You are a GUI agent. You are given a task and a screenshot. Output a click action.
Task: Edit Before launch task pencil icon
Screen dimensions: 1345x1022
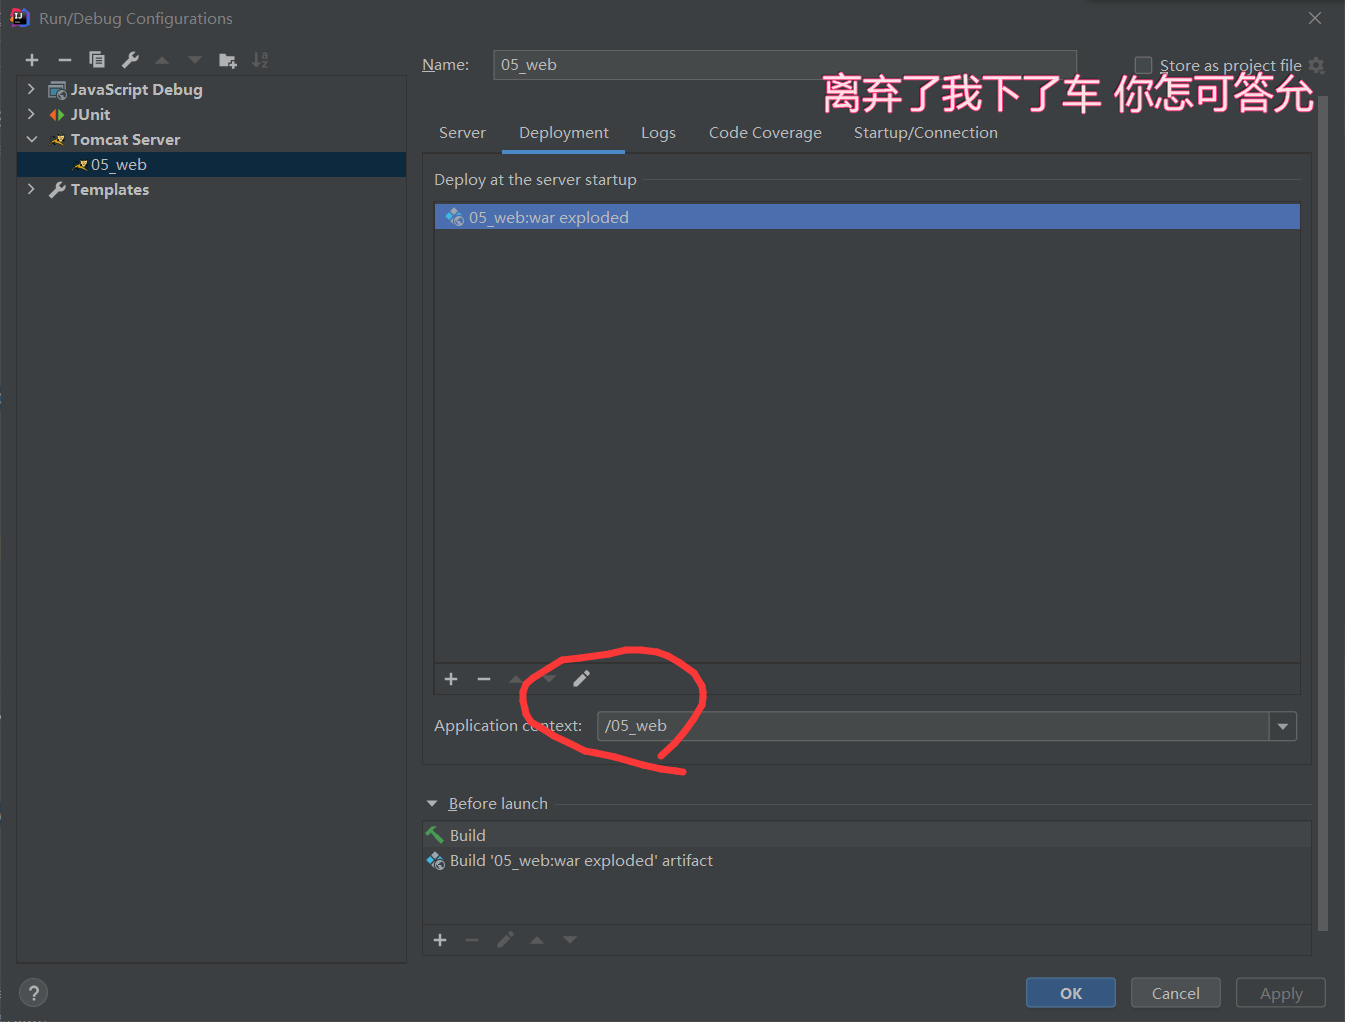[x=505, y=940]
